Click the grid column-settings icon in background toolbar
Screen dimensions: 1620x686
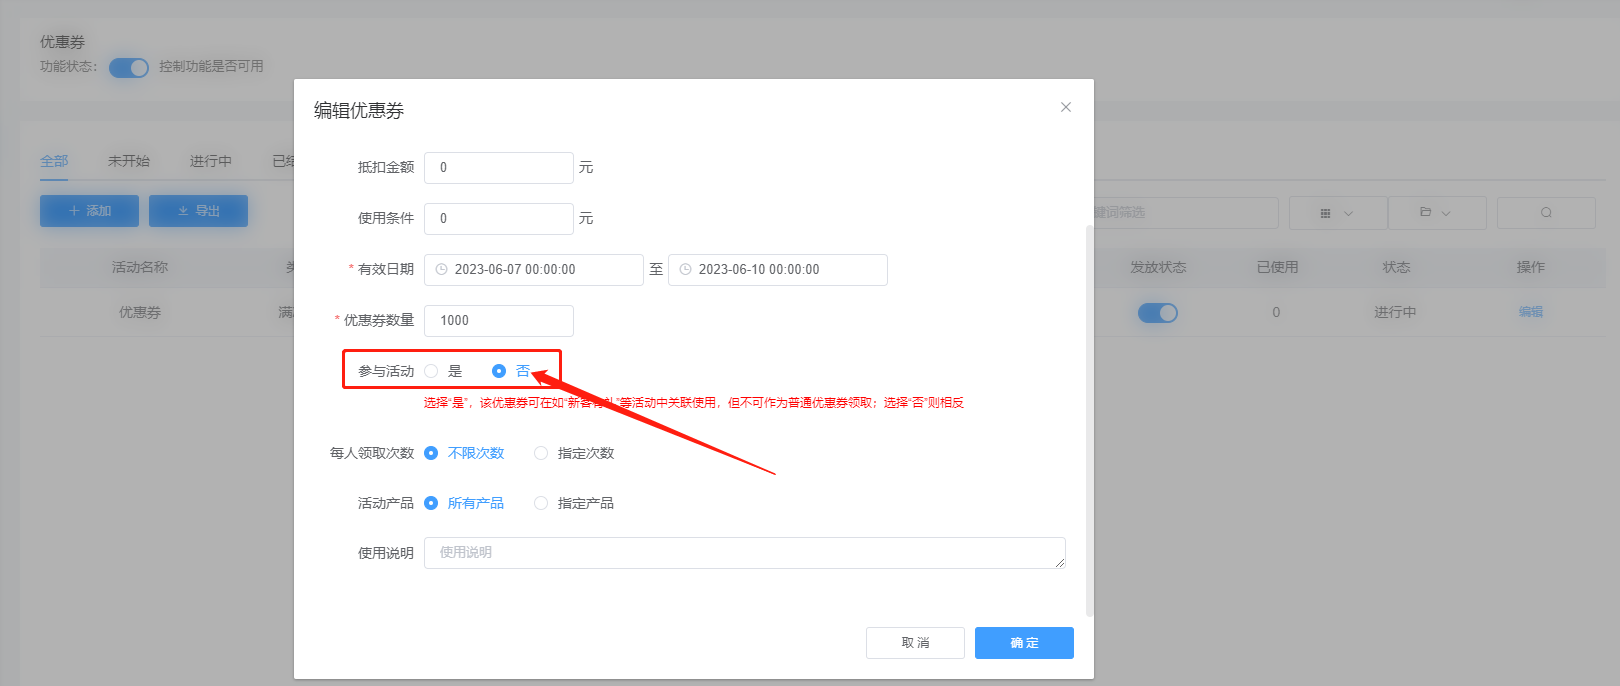[1325, 213]
